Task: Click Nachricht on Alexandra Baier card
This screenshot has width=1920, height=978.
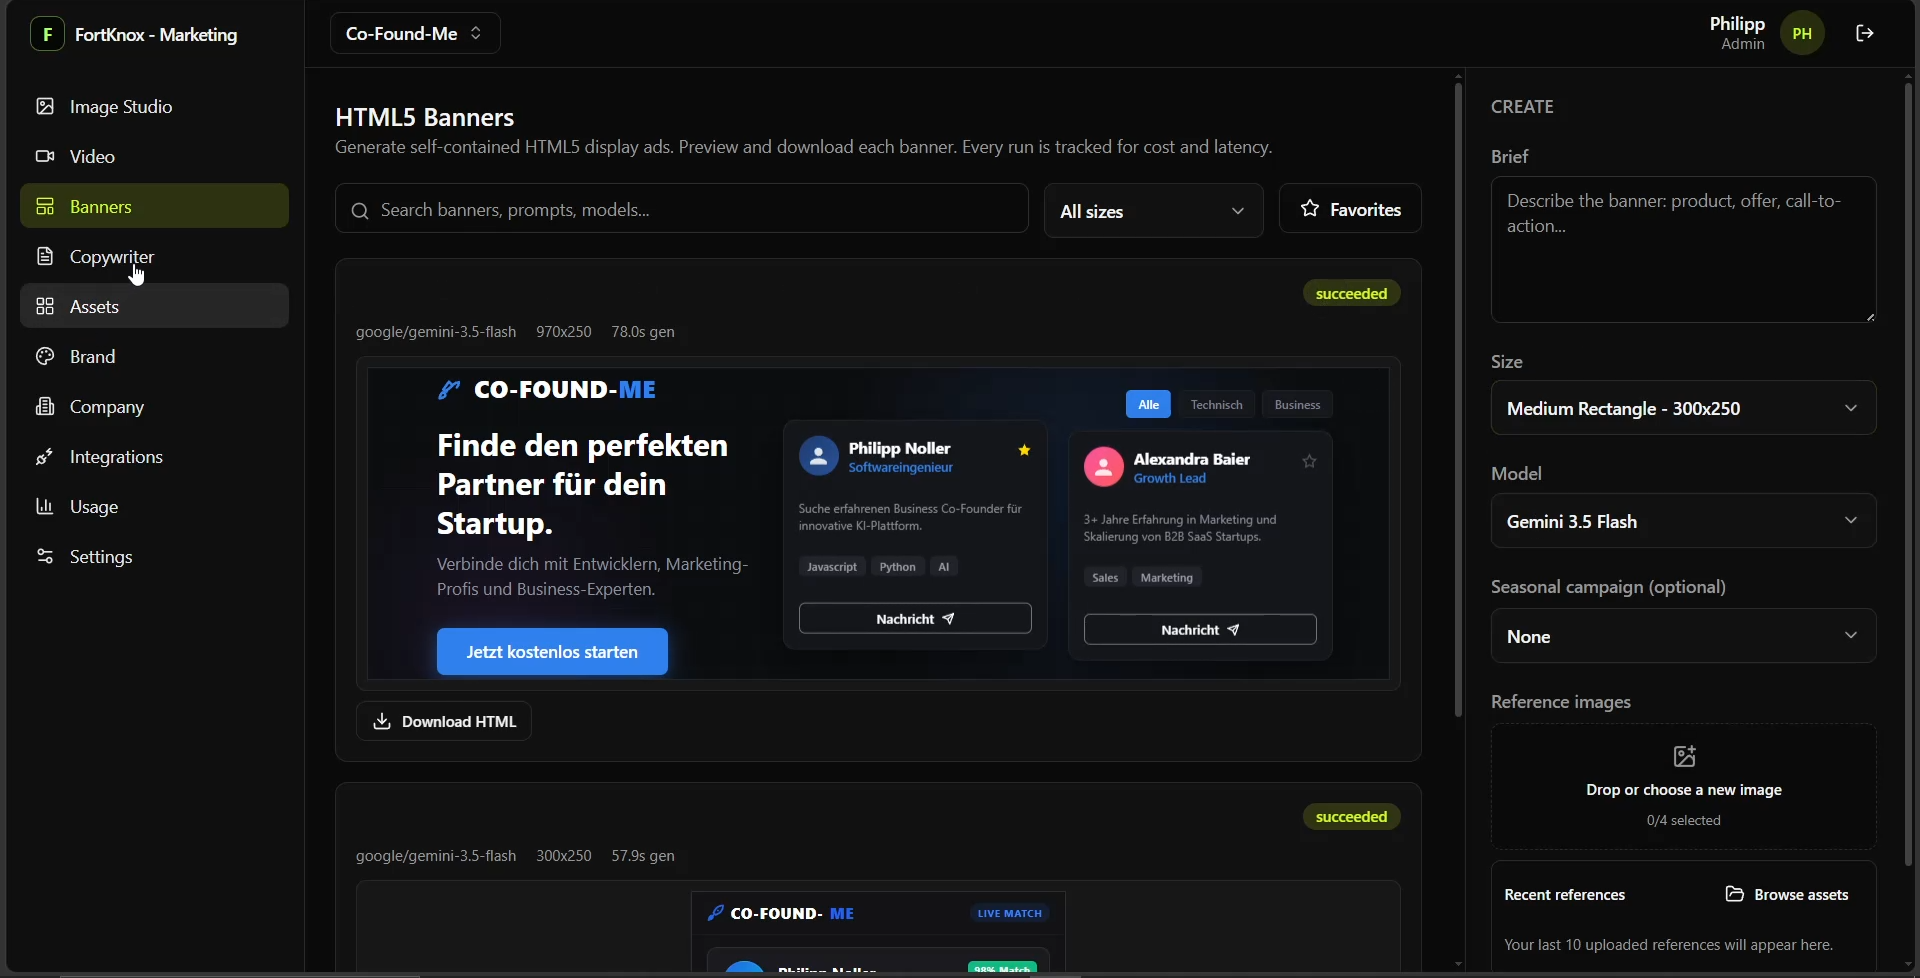Action: (1200, 630)
